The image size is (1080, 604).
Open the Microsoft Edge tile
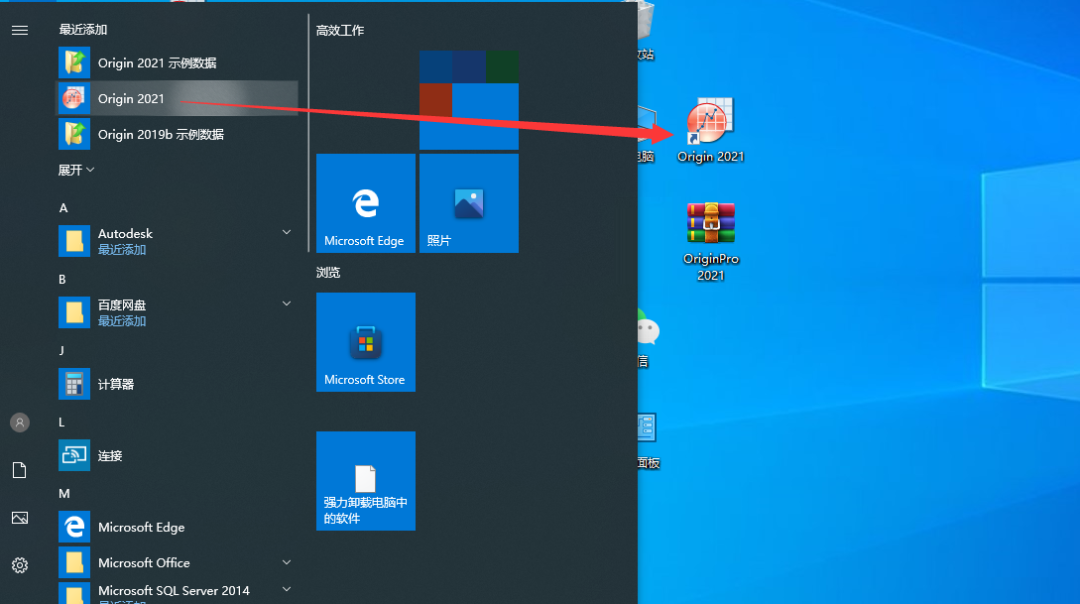coord(365,203)
